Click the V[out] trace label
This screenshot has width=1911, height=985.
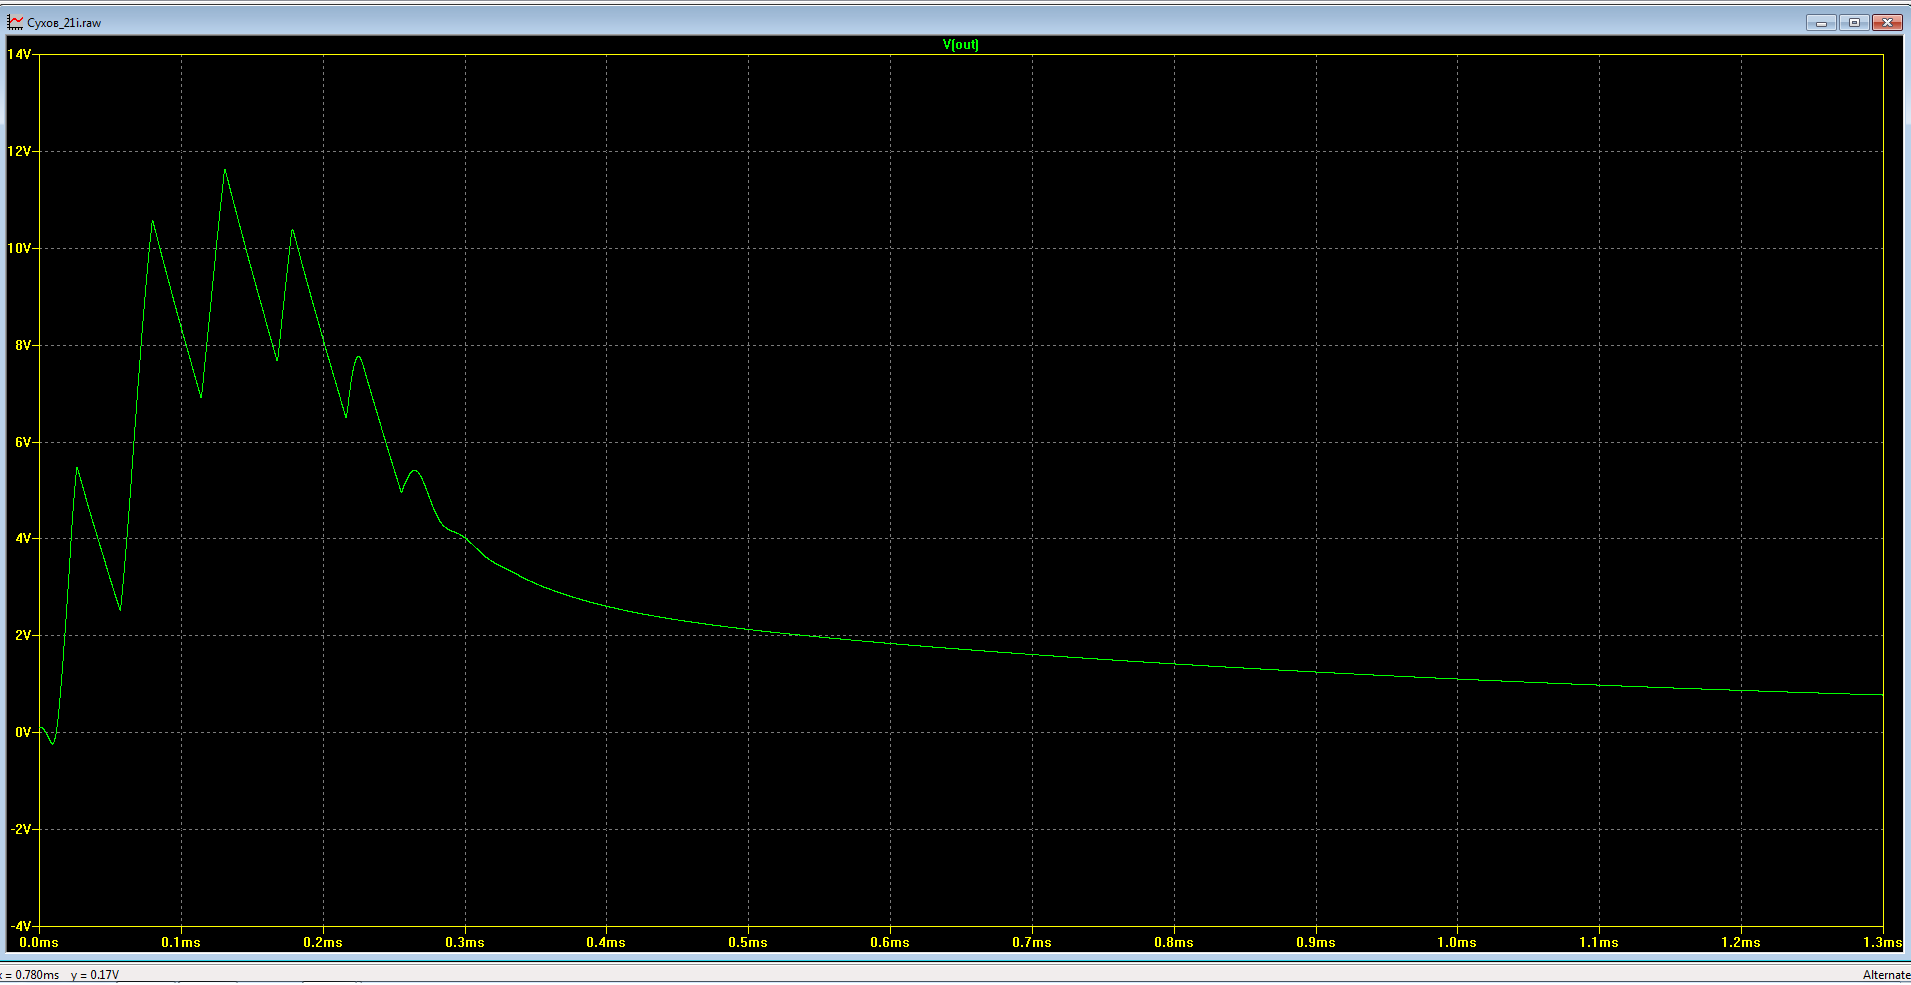tap(960, 44)
